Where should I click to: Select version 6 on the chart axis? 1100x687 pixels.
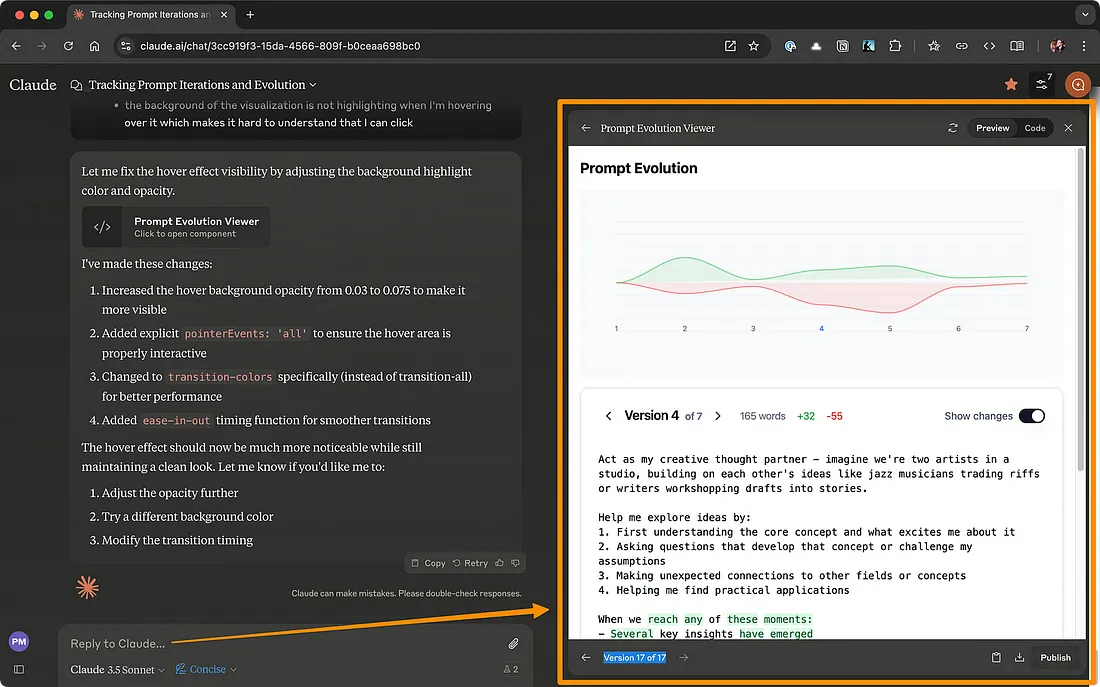coord(958,329)
